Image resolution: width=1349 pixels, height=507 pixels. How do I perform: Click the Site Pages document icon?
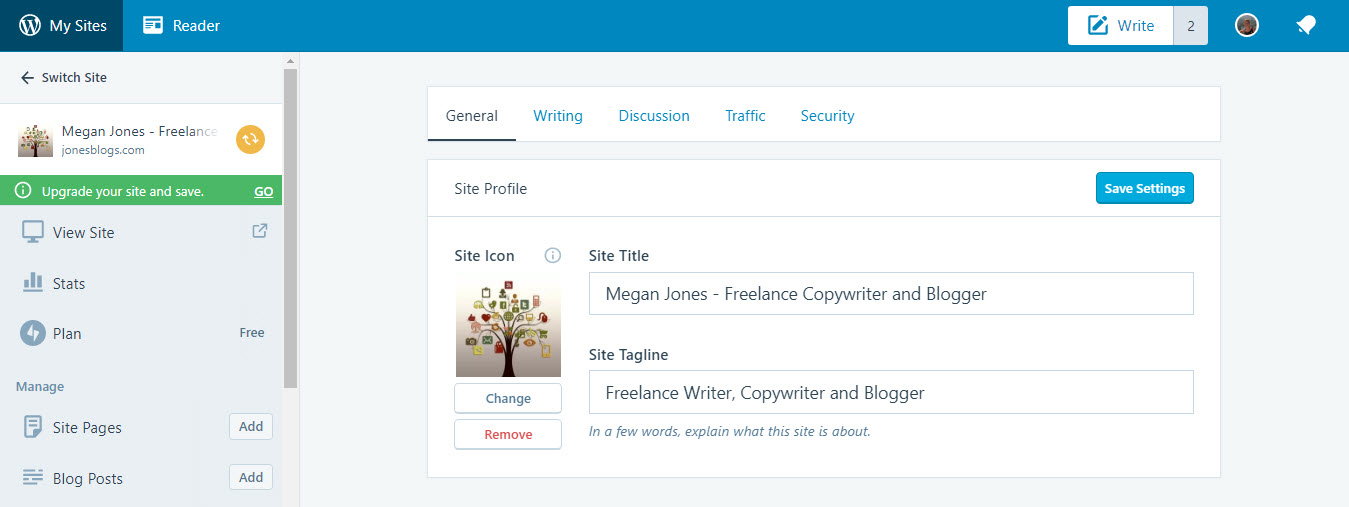33,427
